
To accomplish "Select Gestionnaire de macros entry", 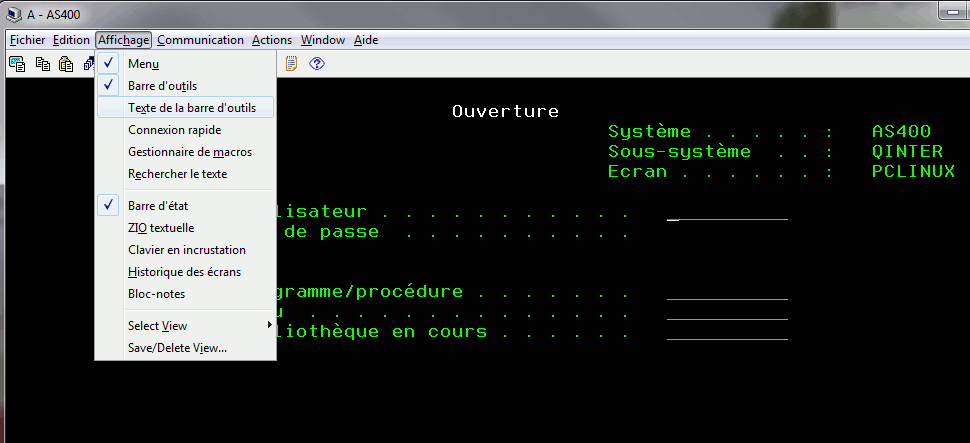I will tap(190, 152).
